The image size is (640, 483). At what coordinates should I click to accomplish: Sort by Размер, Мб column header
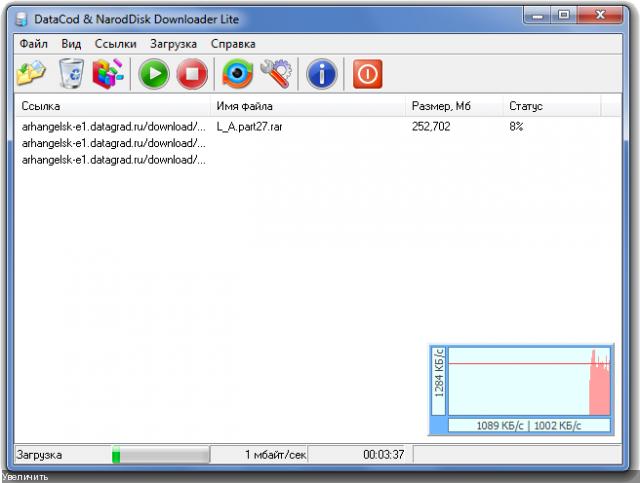pos(453,106)
